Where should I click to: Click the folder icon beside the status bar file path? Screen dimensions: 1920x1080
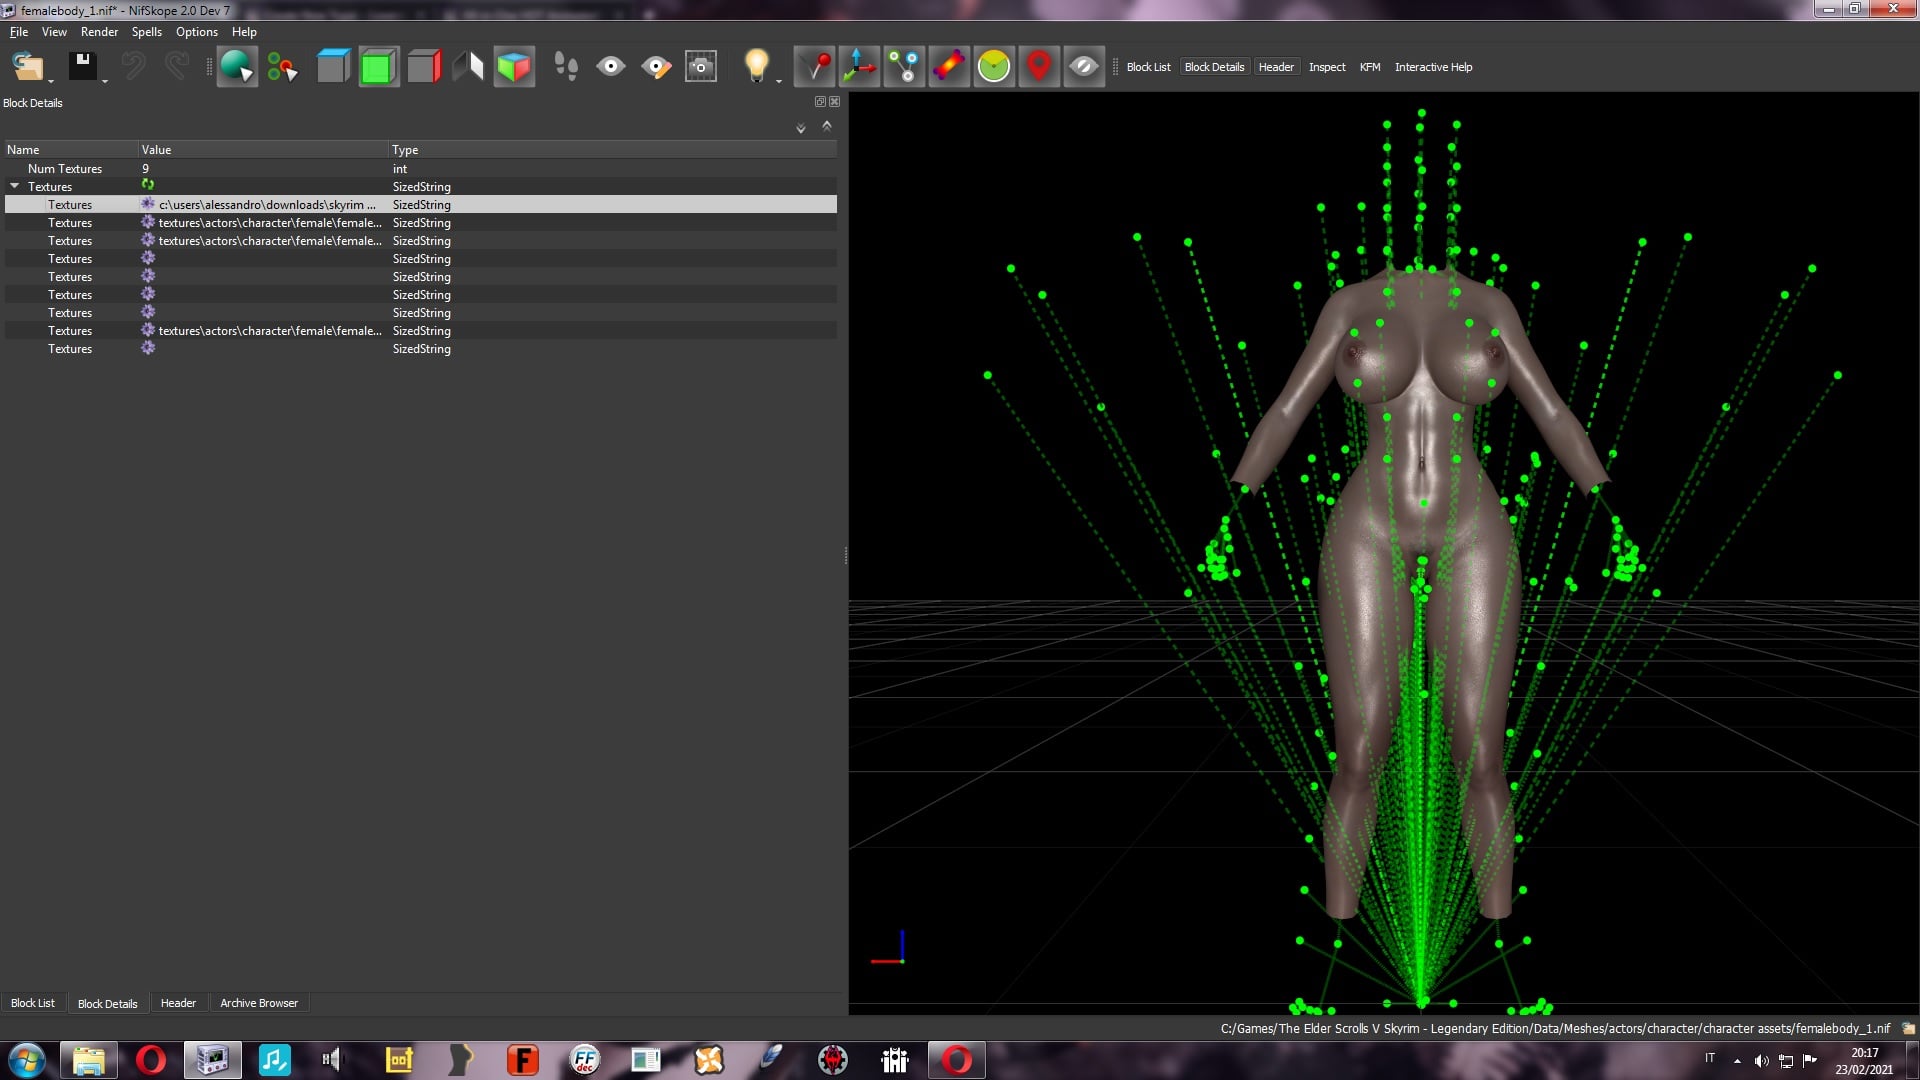pos(1908,1028)
